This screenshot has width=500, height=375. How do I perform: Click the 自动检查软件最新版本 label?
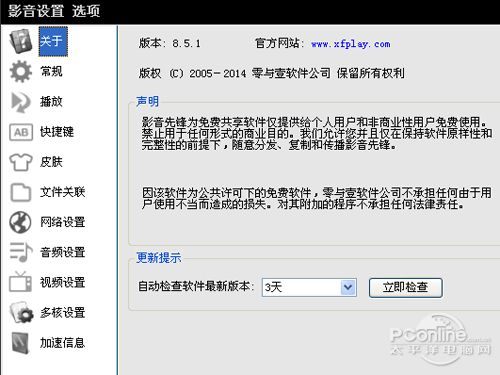point(196,286)
